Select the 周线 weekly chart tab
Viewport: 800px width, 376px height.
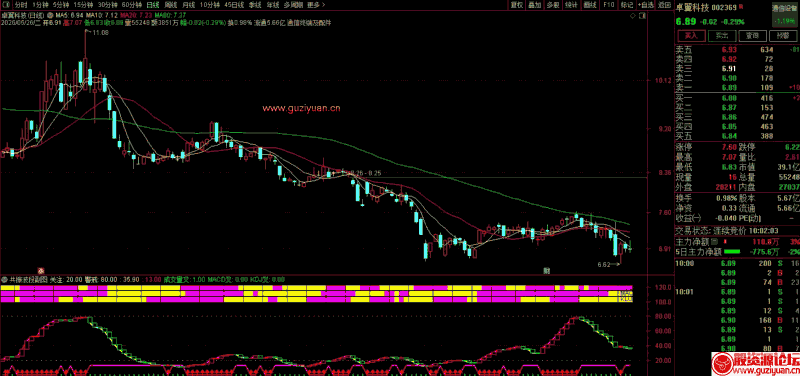point(170,5)
